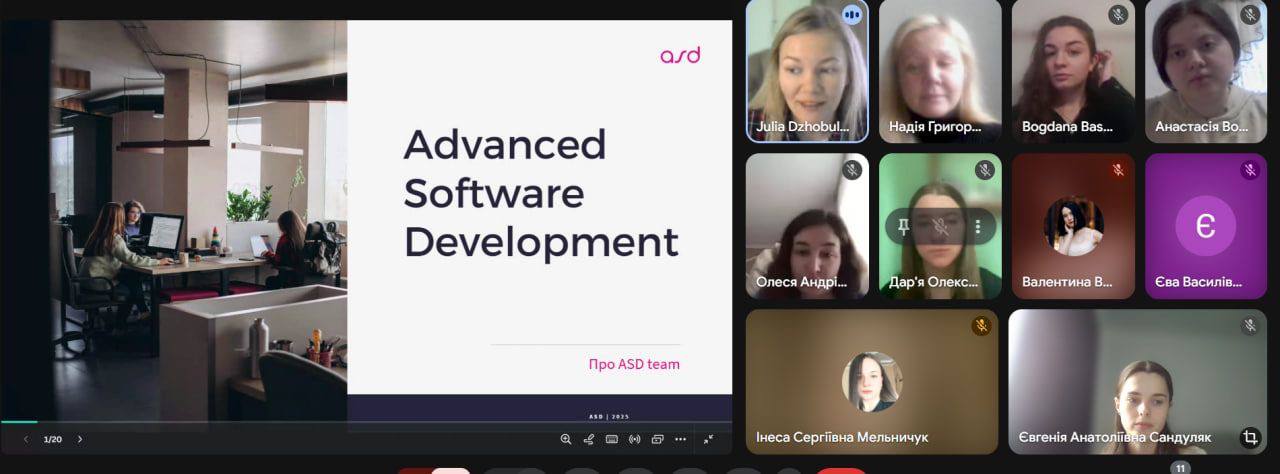Screen dimensions: 1280x474
Task: Select Julia Dzhobul... speaker tile
Action: pos(807,71)
